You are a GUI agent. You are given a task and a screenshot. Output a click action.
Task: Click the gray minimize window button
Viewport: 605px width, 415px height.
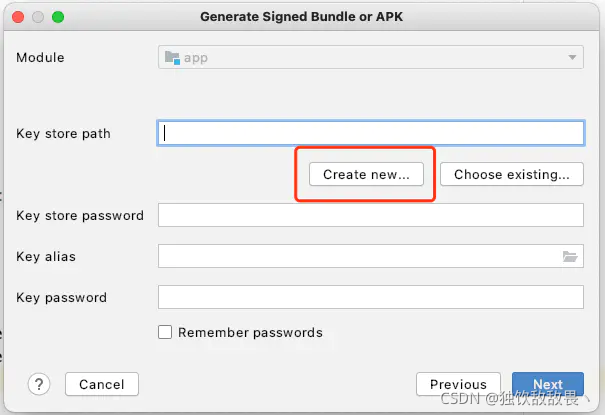pos(38,17)
